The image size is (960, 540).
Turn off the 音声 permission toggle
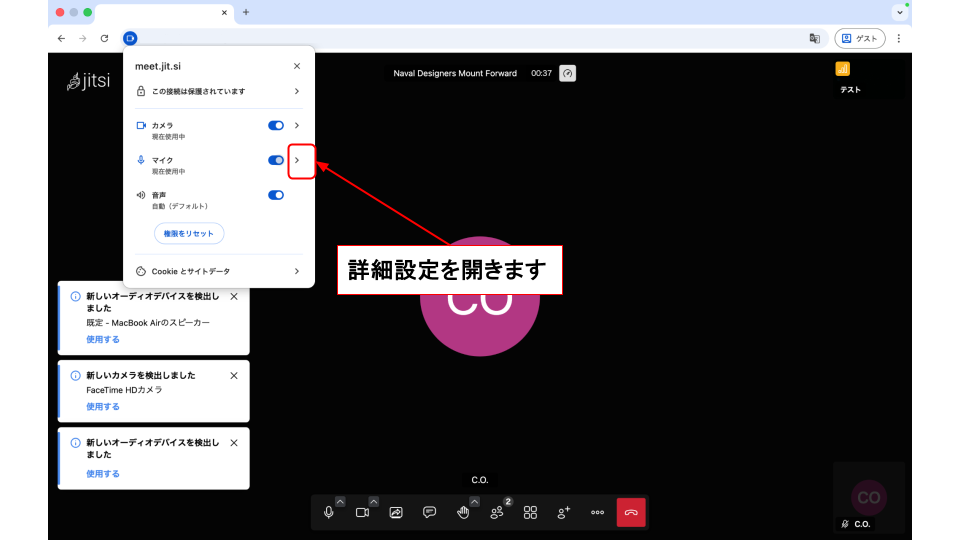276,195
